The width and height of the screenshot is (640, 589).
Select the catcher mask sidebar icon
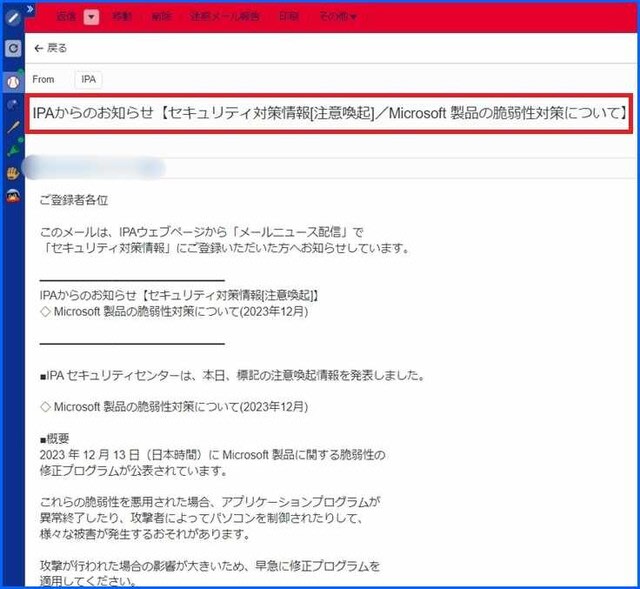point(13,196)
